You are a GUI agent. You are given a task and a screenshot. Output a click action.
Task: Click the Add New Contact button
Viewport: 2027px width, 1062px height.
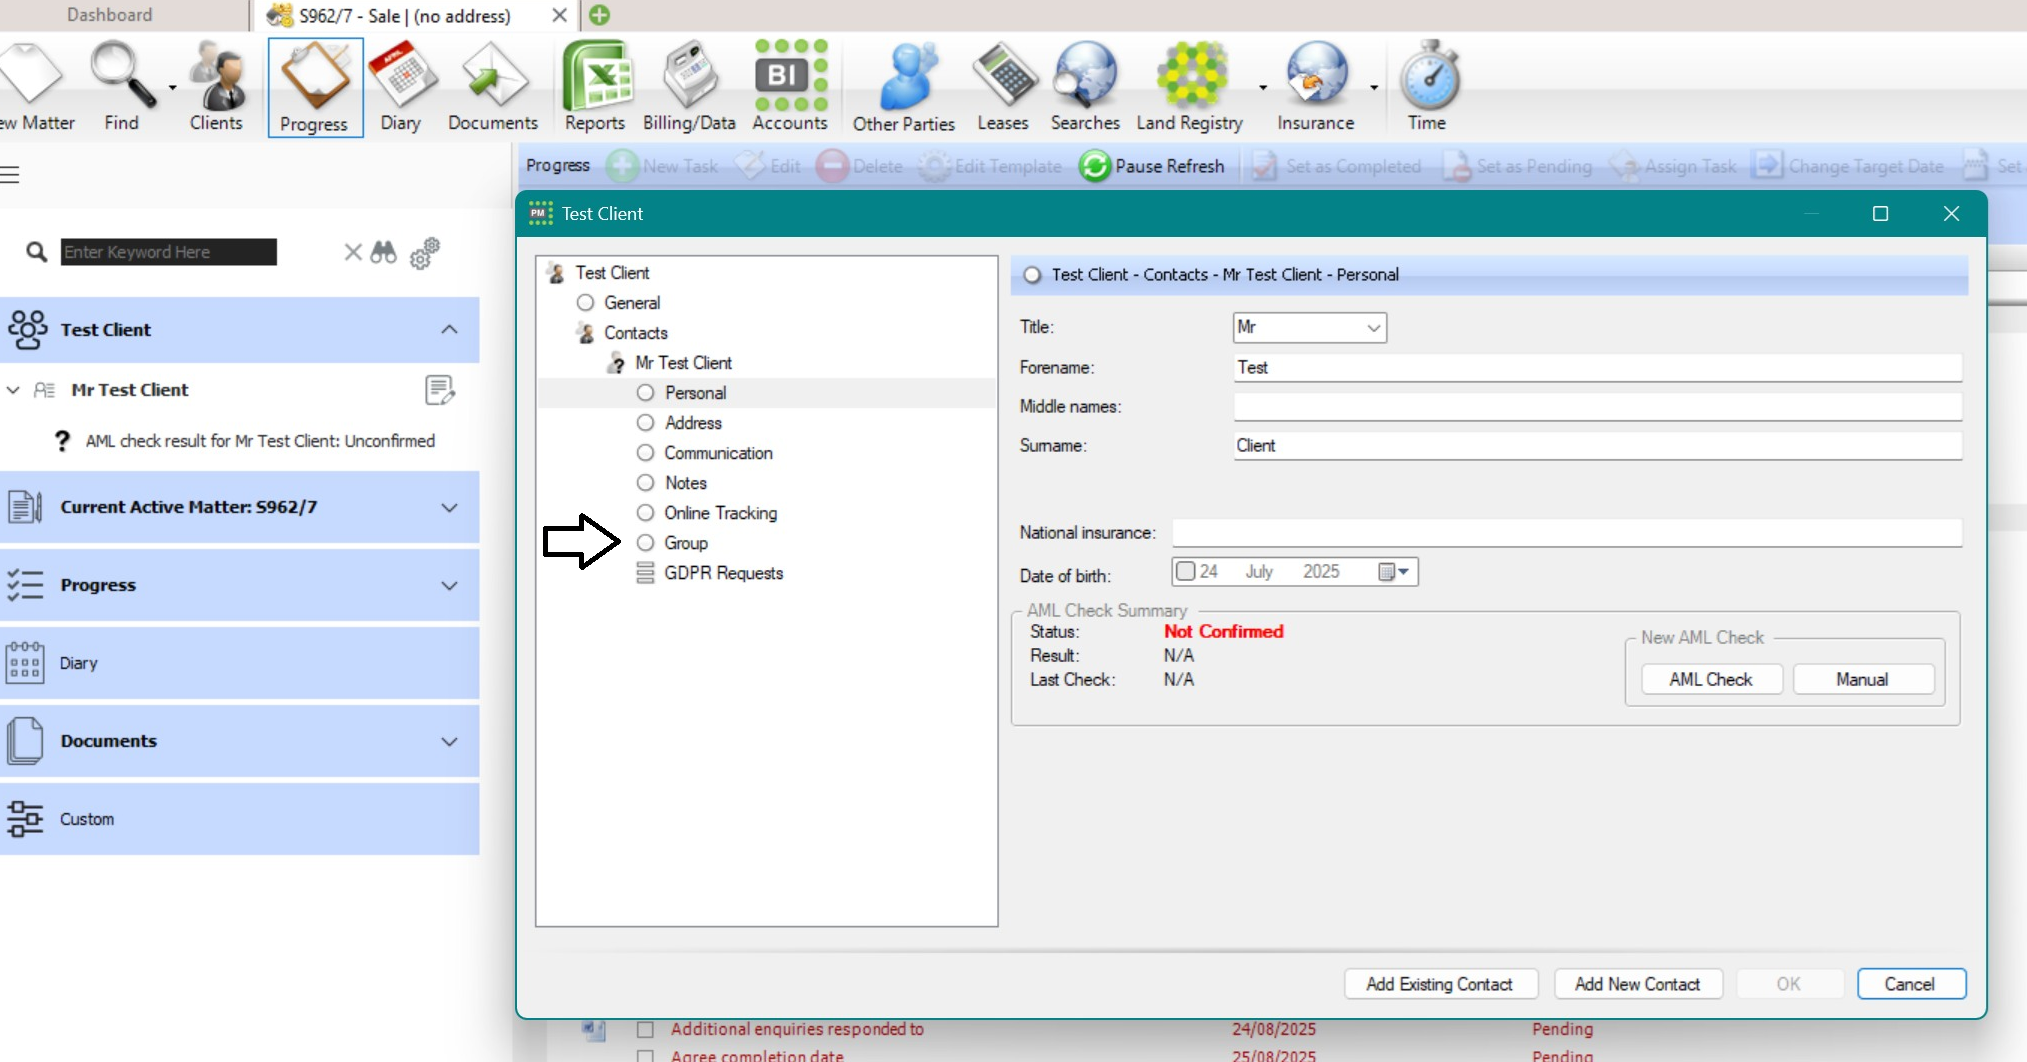point(1637,984)
